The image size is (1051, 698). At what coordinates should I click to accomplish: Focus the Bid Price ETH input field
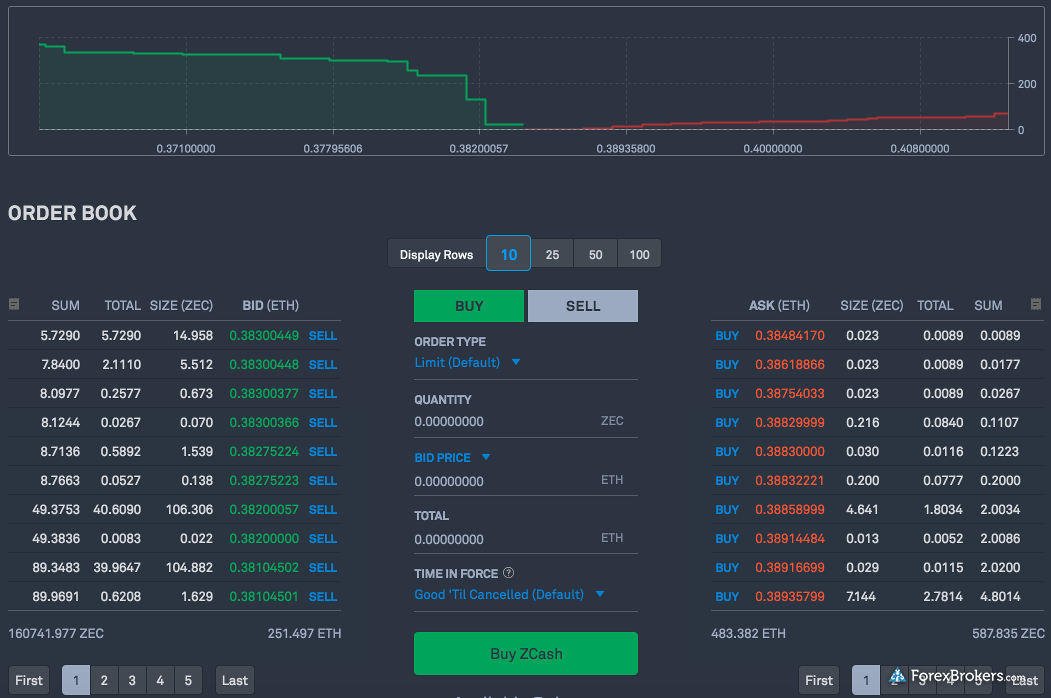(526, 481)
